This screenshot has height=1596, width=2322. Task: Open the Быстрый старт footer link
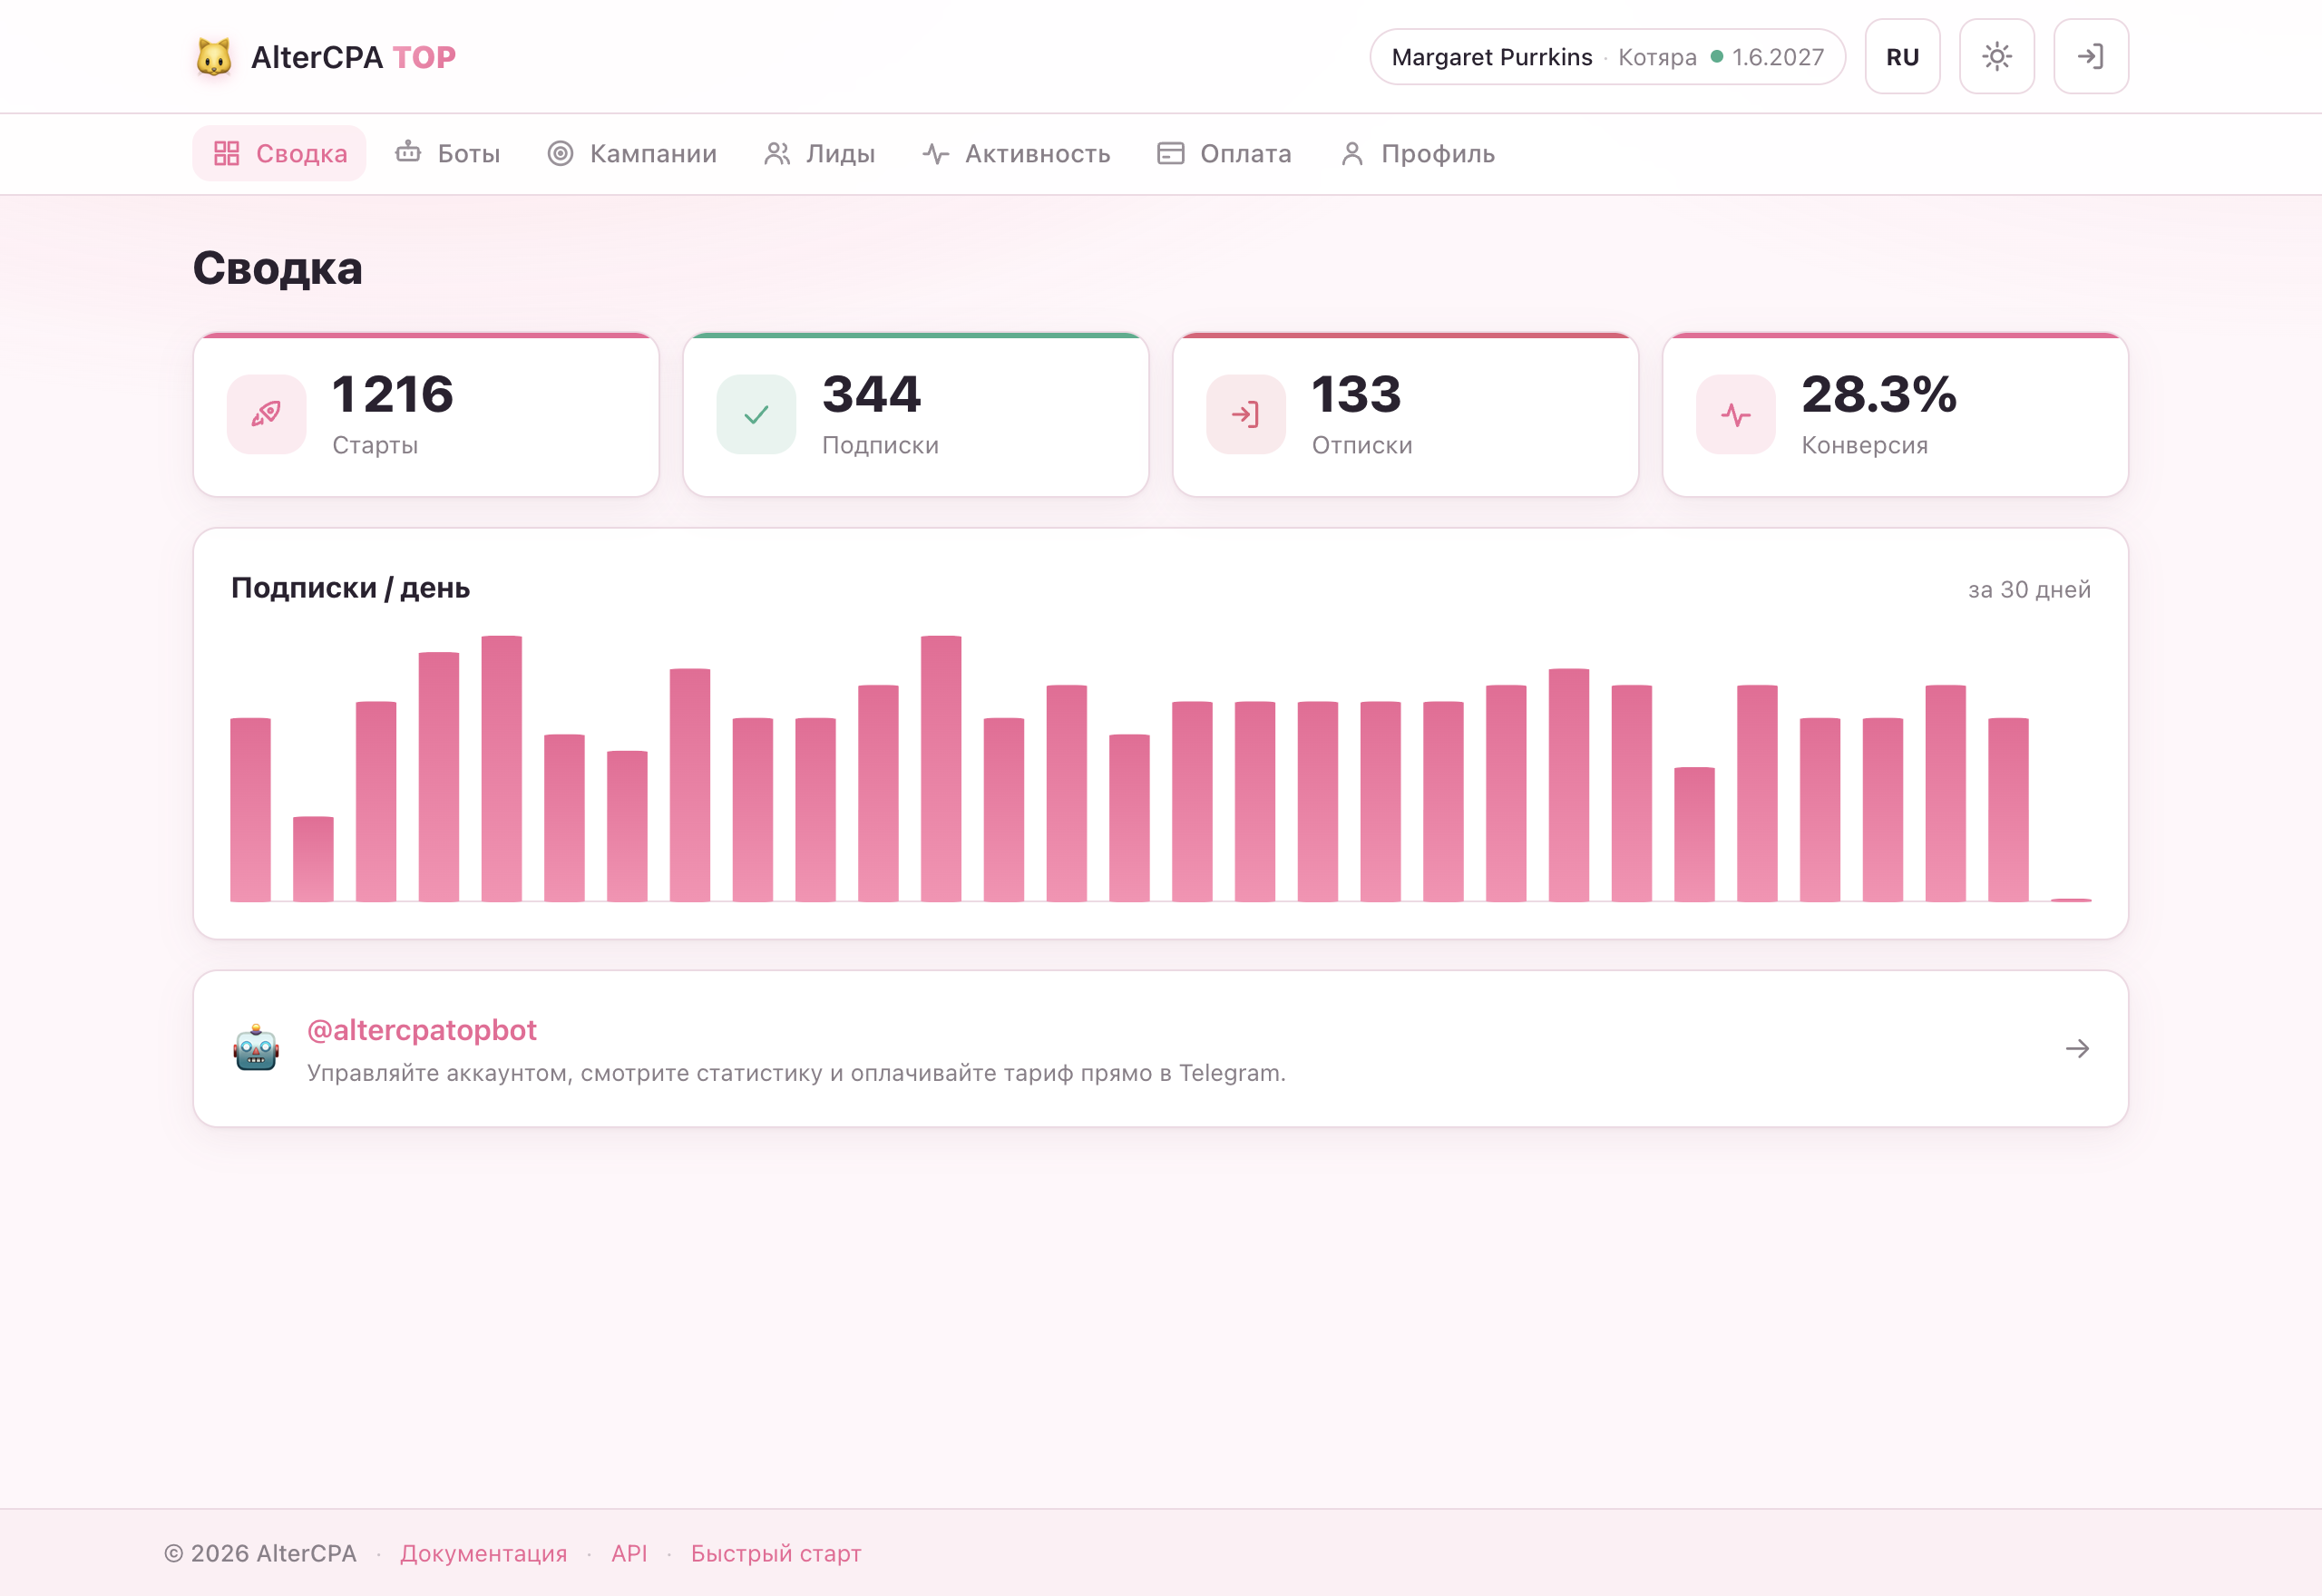click(776, 1553)
